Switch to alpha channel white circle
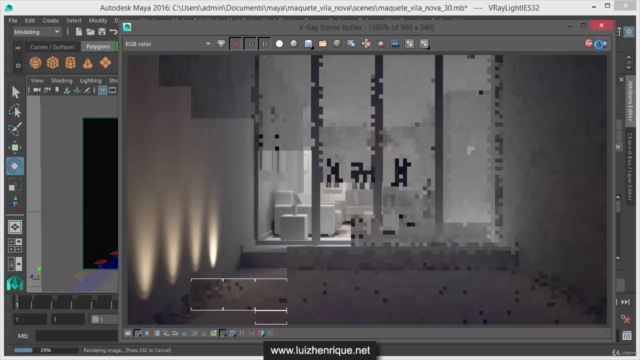The image size is (640, 360). (x=279, y=44)
